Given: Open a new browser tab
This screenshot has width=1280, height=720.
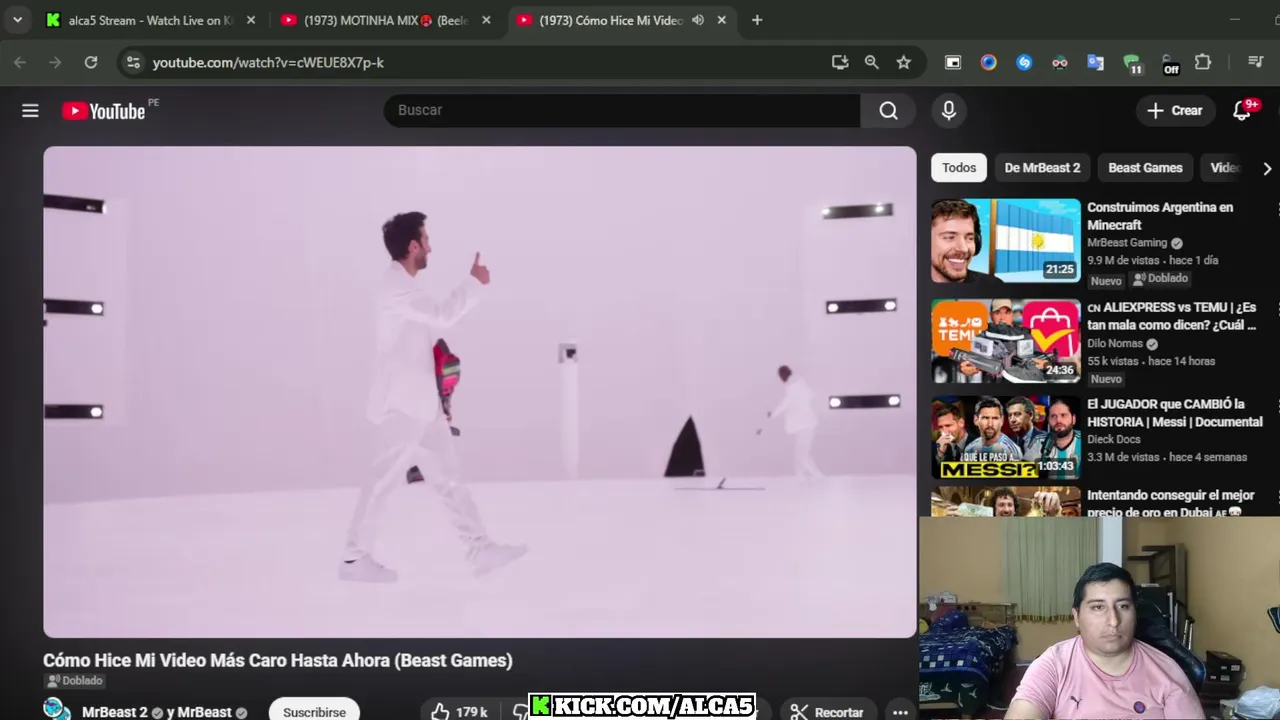Looking at the screenshot, I should pos(757,20).
